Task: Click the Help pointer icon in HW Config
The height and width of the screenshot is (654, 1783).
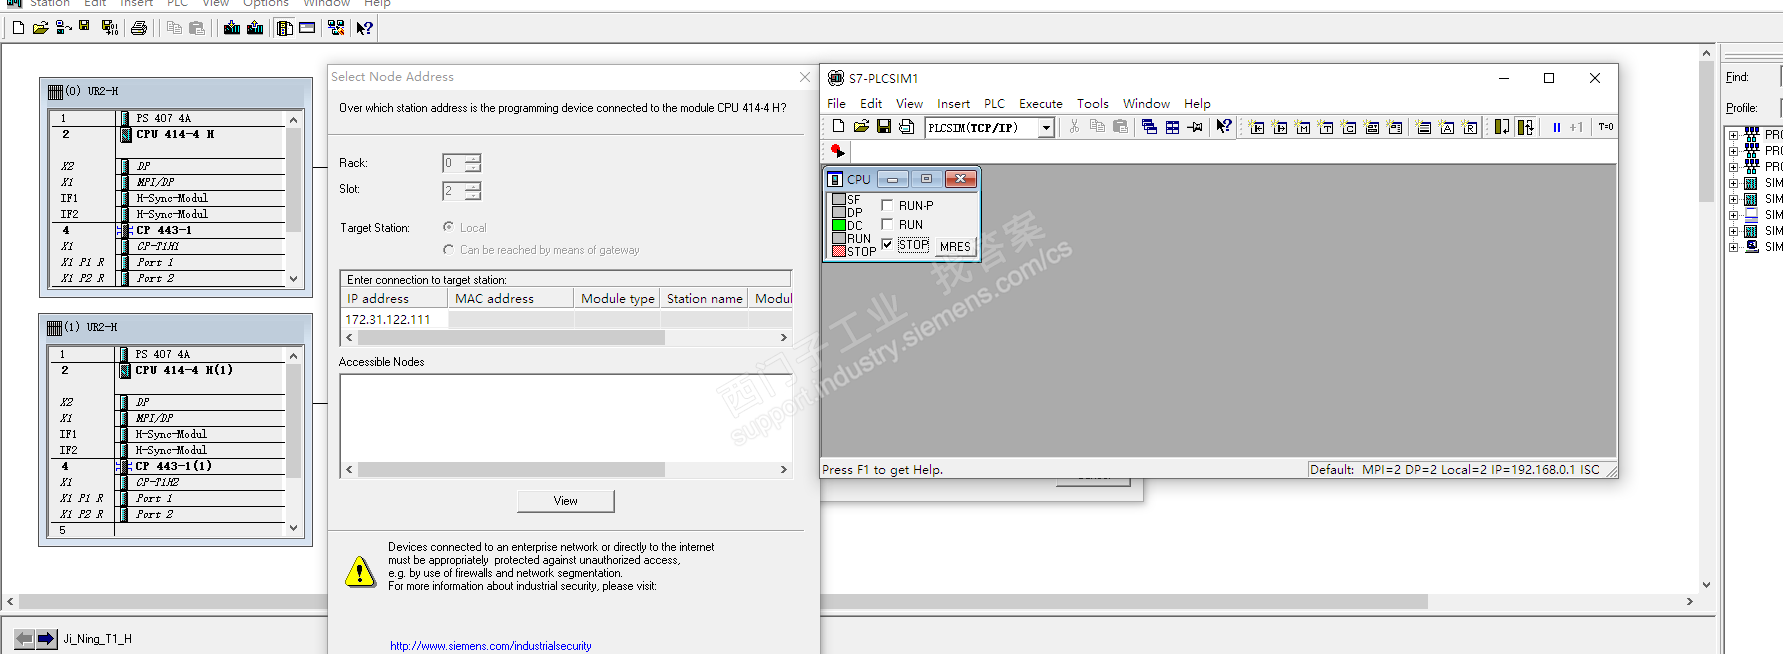Action: (365, 28)
